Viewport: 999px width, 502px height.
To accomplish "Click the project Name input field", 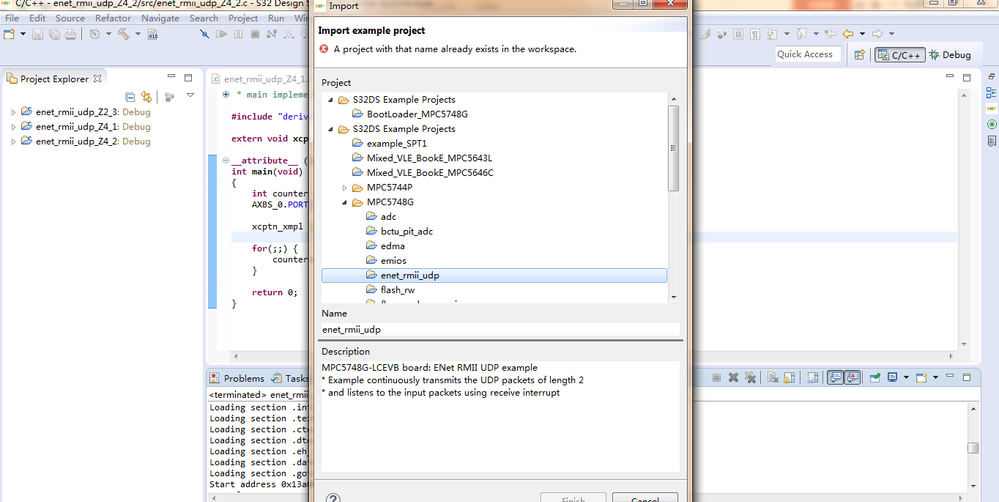I will 500,330.
